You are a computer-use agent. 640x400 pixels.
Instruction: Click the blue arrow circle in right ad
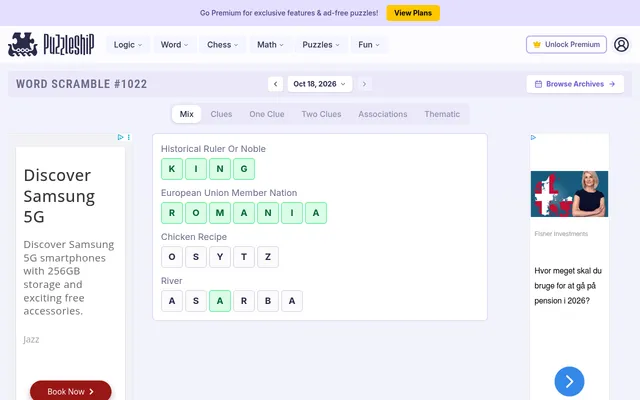pyautogui.click(x=569, y=382)
